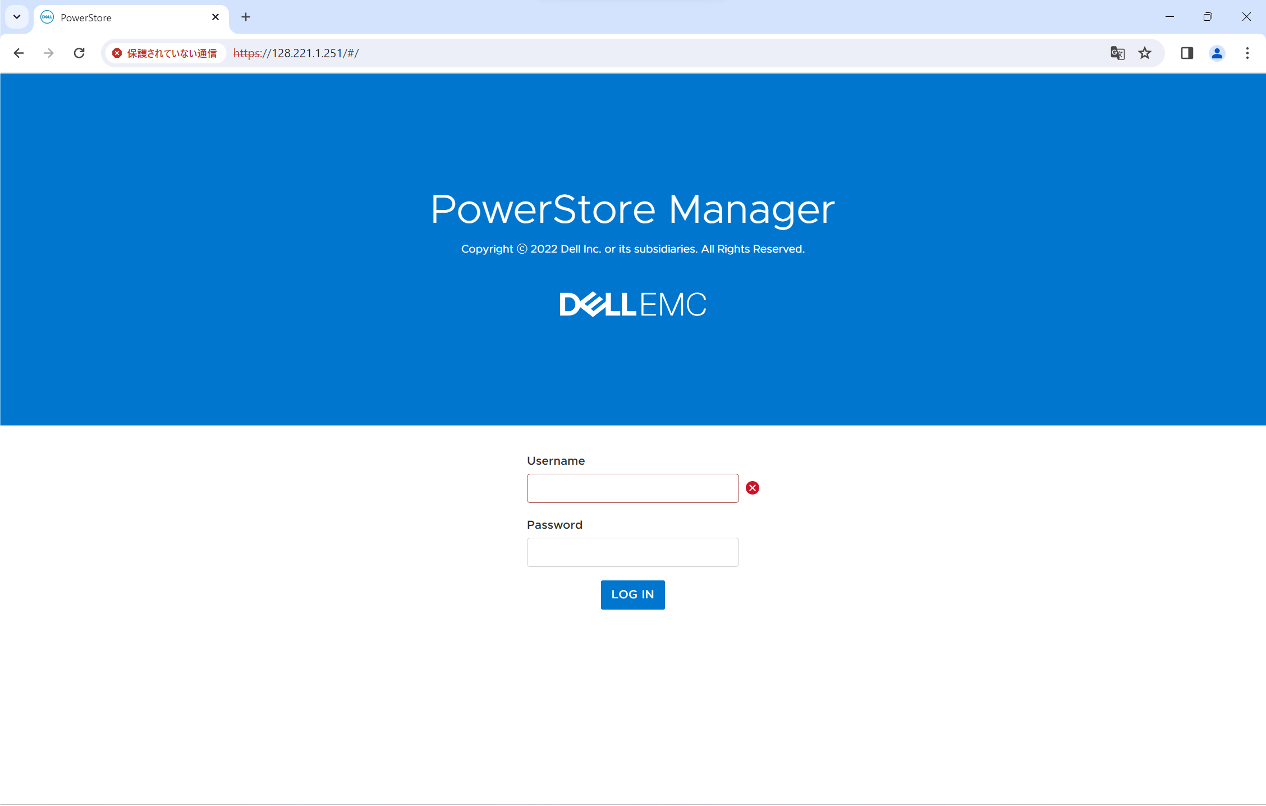
Task: Open the Translate page icon
Action: 1118,53
